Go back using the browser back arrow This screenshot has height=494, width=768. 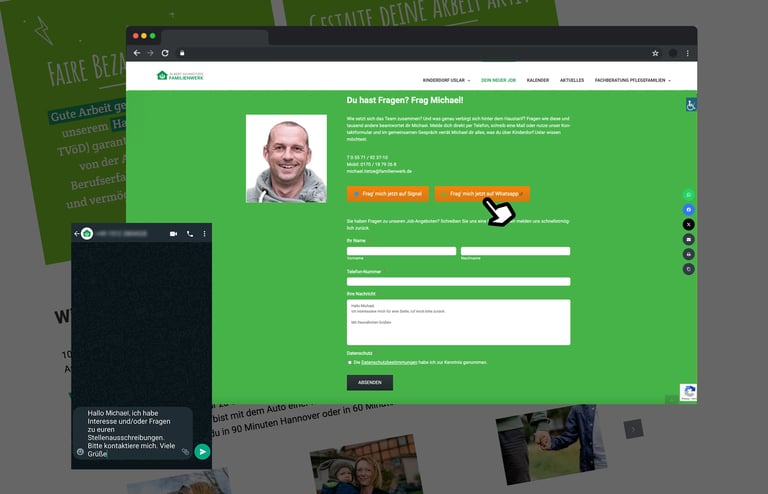(137, 53)
